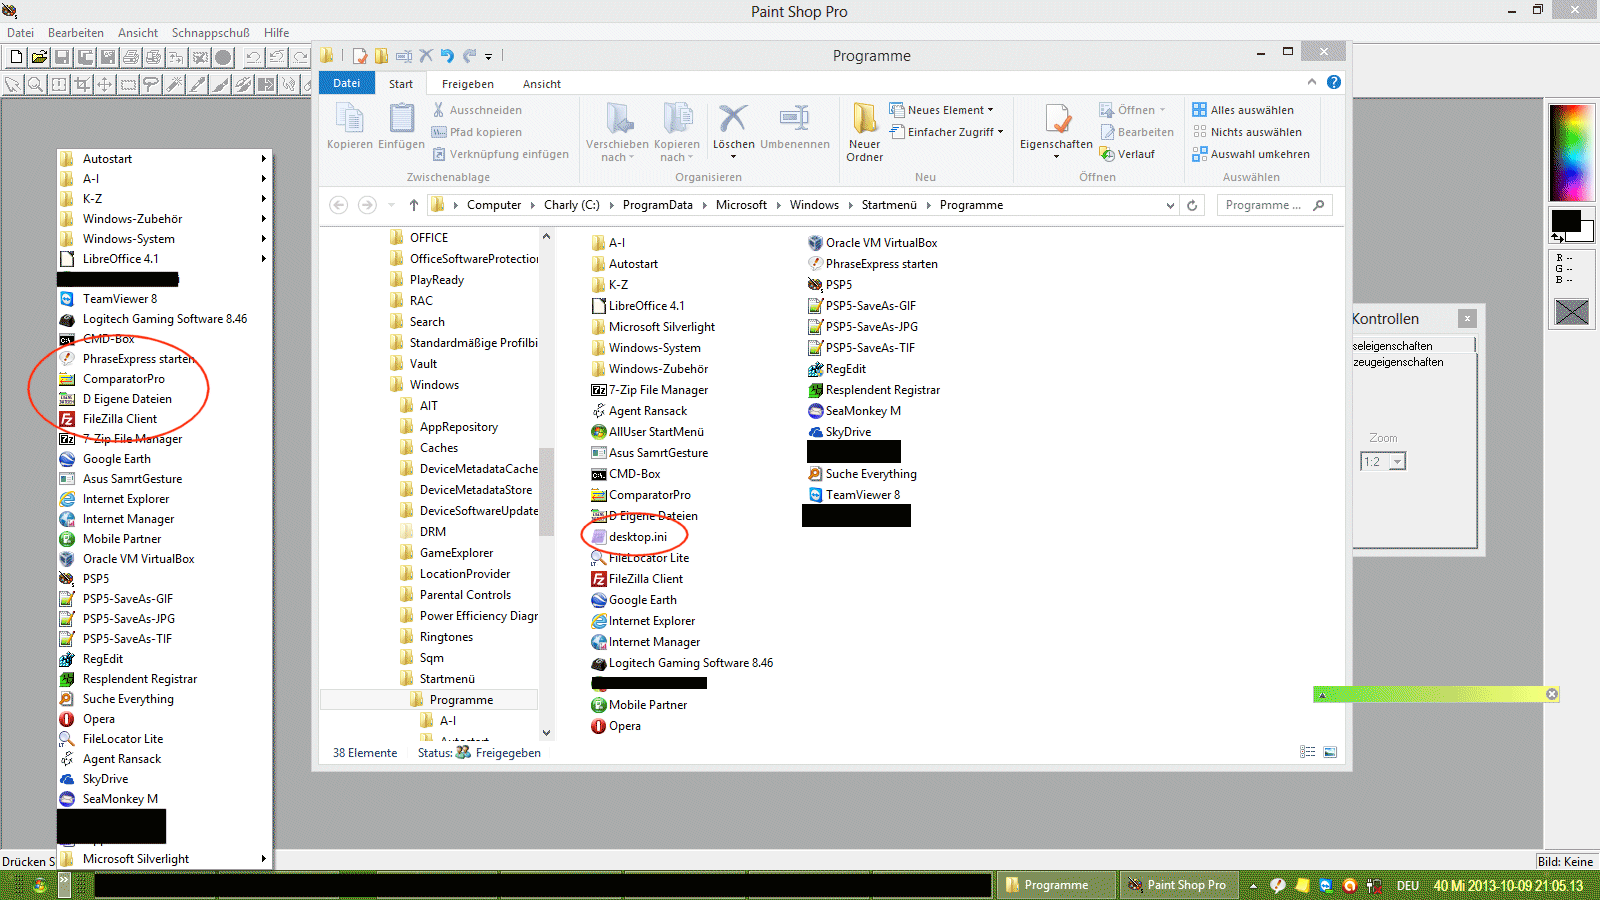Image resolution: width=1600 pixels, height=900 pixels.
Task: Select the Lasso freehand tool
Action: pyautogui.click(x=151, y=85)
